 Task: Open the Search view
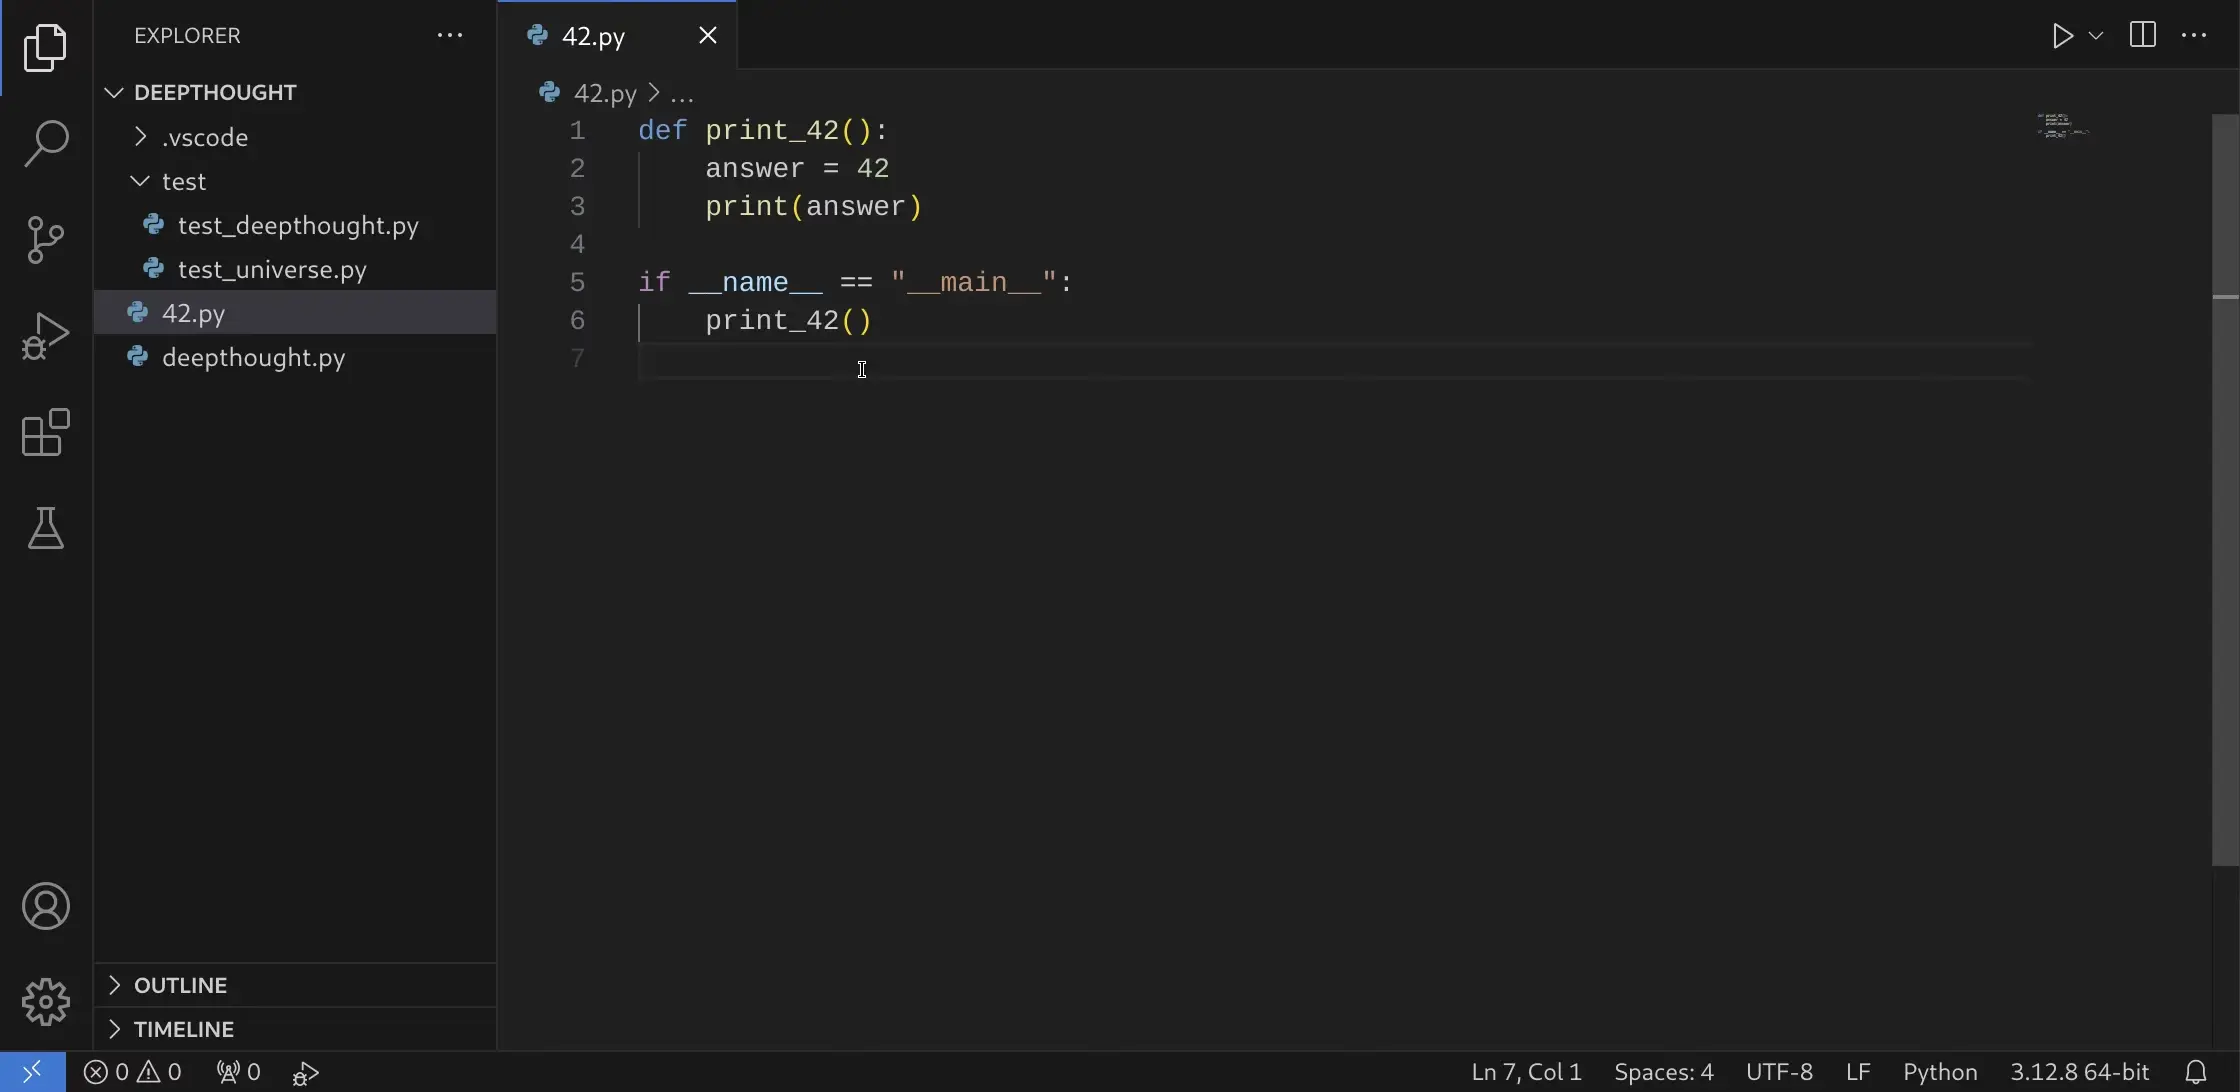tap(44, 143)
